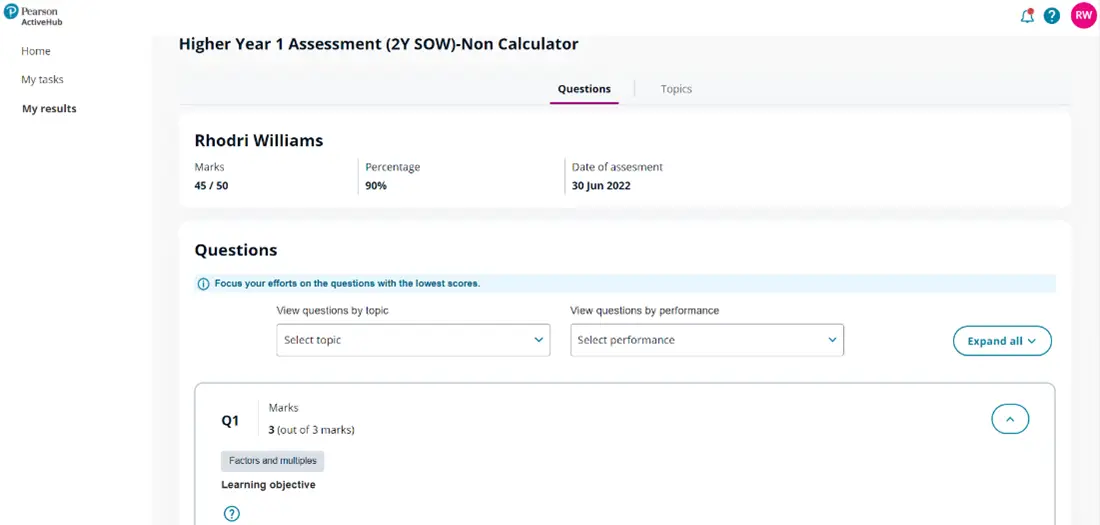Open the Select performance dropdown
The width and height of the screenshot is (1100, 525).
[x=707, y=340]
